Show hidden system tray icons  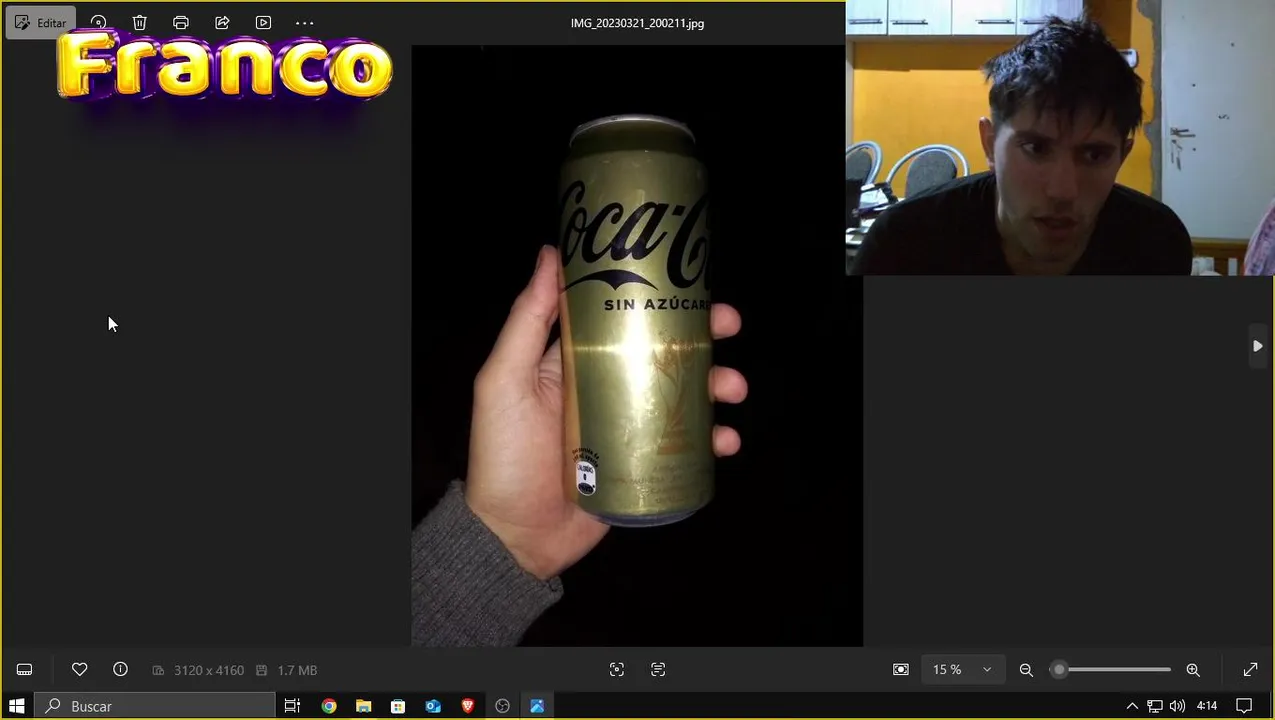point(1132,706)
